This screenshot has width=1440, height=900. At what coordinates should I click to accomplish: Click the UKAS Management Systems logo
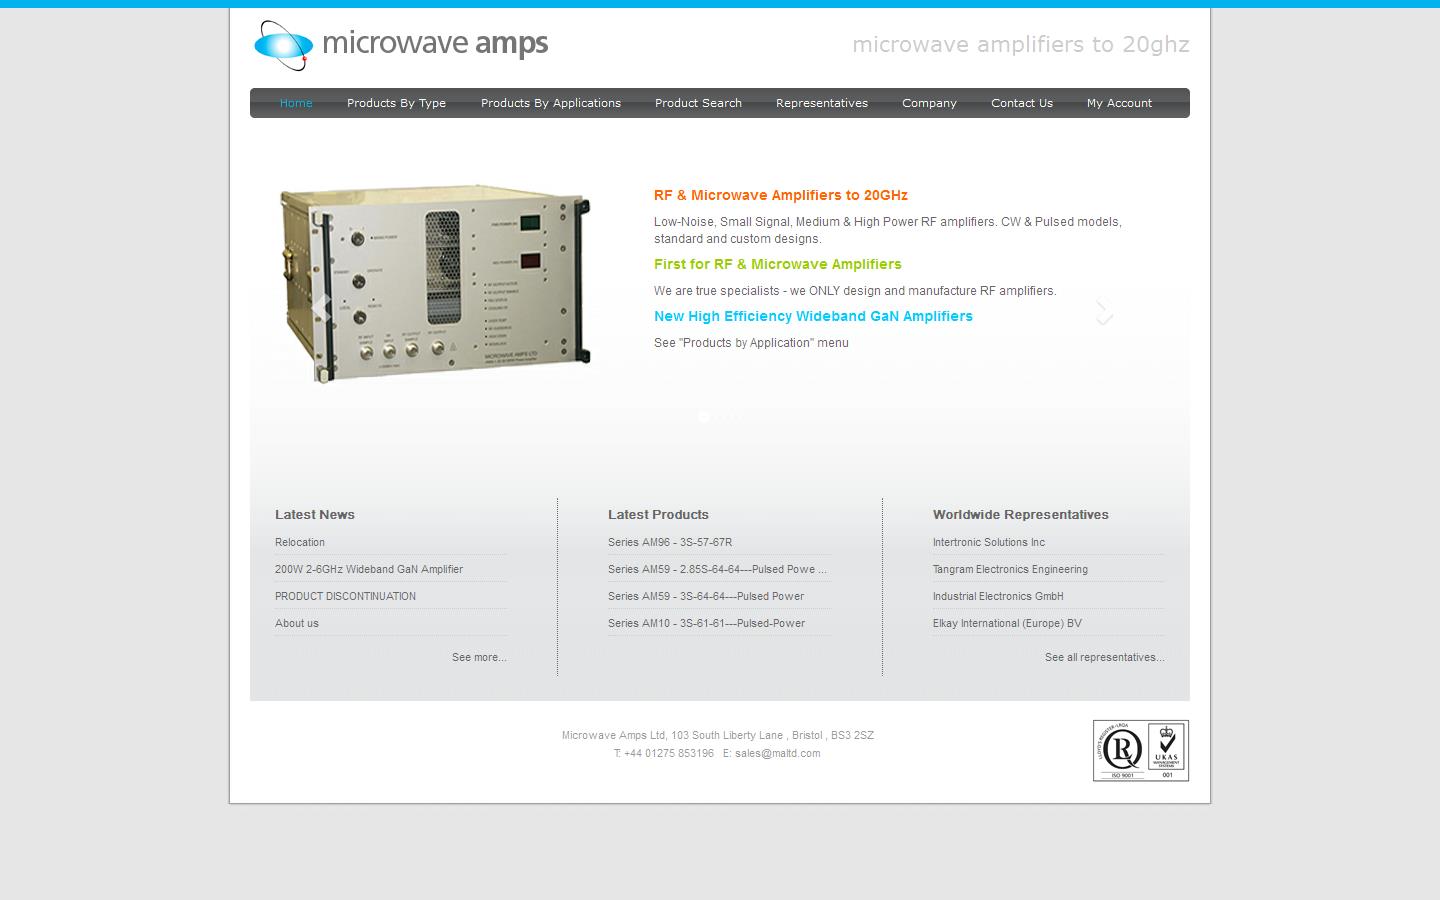pos(1166,750)
